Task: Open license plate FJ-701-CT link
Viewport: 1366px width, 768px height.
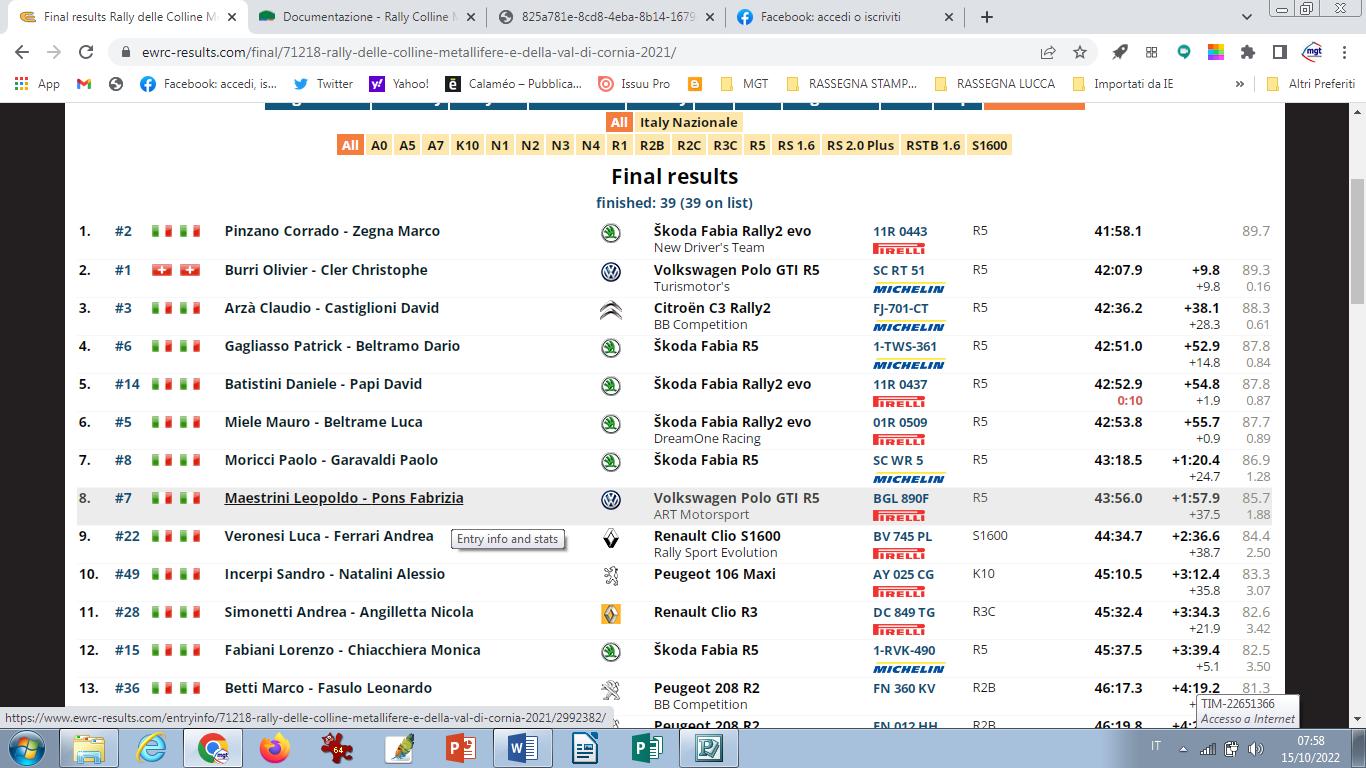Action: (x=901, y=308)
